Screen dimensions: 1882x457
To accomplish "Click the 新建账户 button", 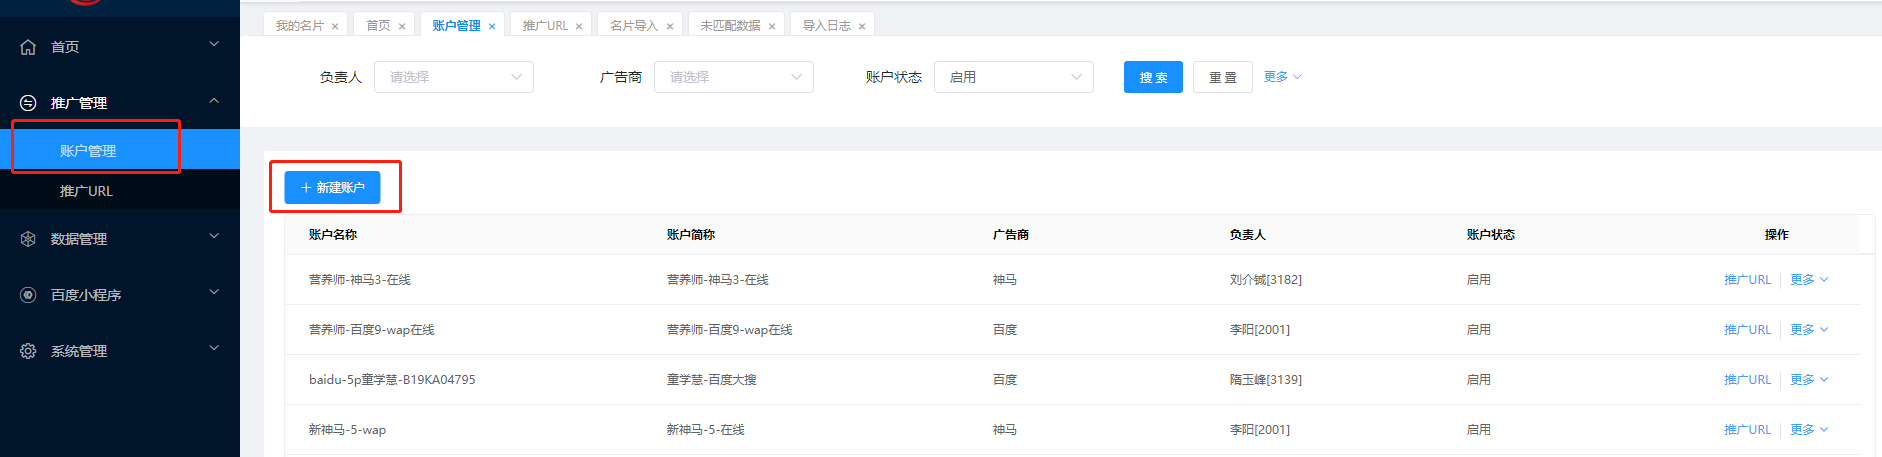I will (332, 188).
